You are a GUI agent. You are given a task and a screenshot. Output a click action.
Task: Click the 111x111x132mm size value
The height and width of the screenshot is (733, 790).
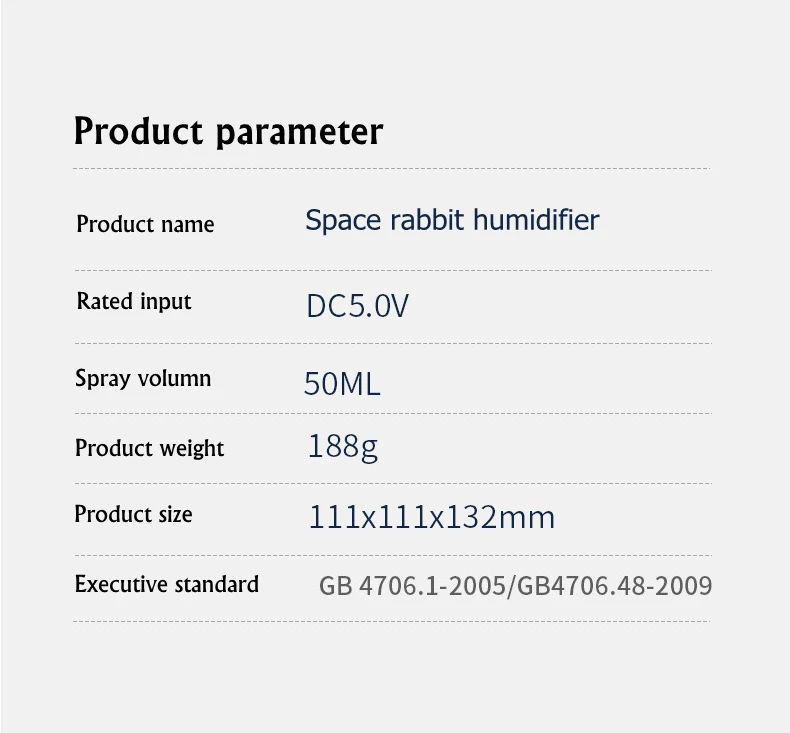432,517
